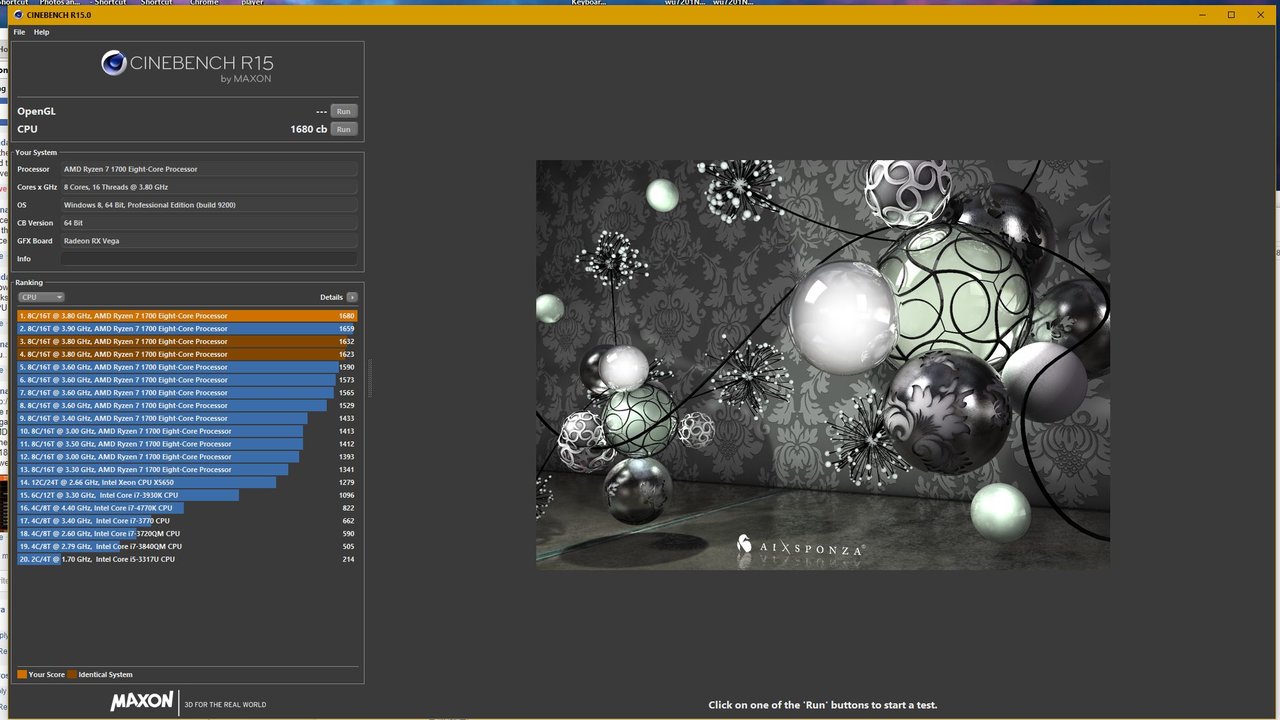Click the Identical System brown legend swatch
Screen dimensions: 1280x720
72,675
